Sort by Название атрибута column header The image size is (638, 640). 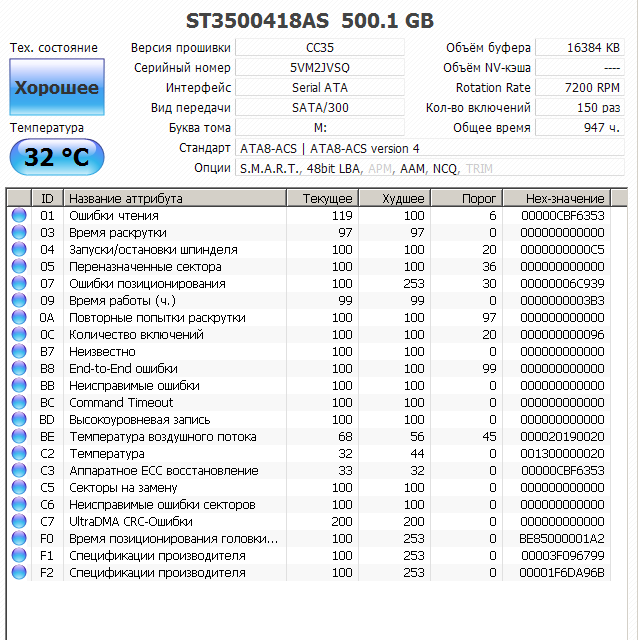tap(175, 198)
